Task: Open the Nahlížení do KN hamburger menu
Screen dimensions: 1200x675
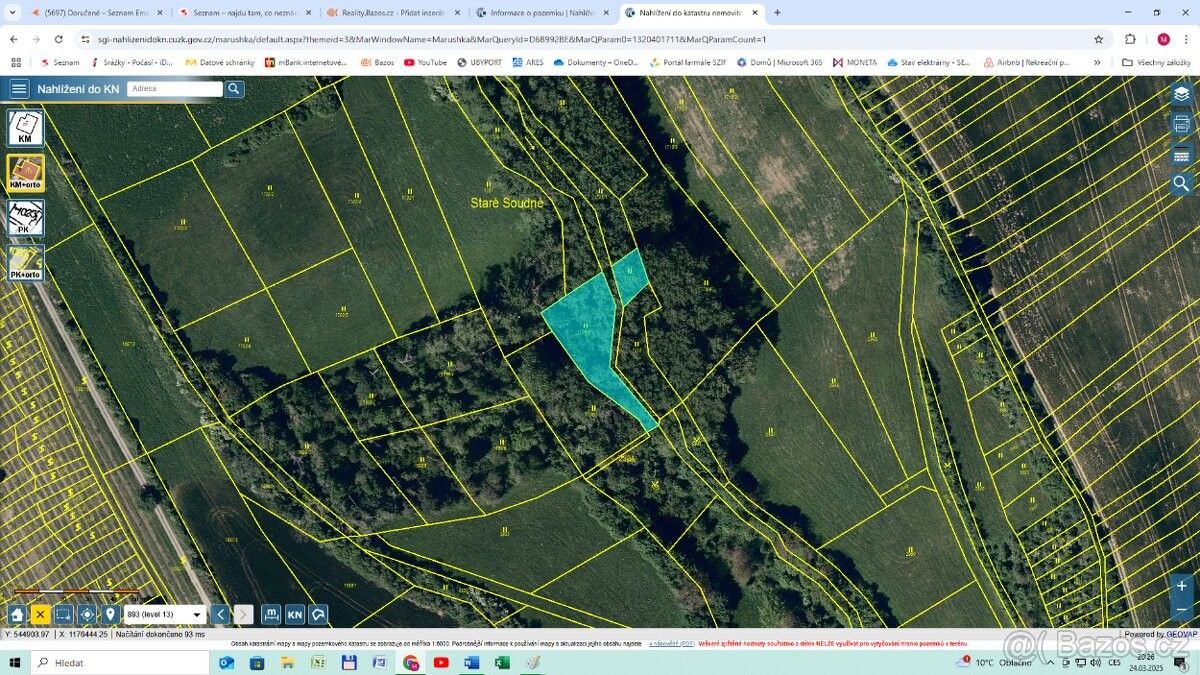Action: coord(19,88)
